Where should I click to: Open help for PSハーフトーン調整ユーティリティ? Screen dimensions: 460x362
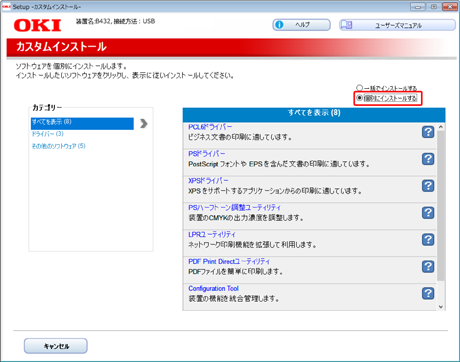428,213
